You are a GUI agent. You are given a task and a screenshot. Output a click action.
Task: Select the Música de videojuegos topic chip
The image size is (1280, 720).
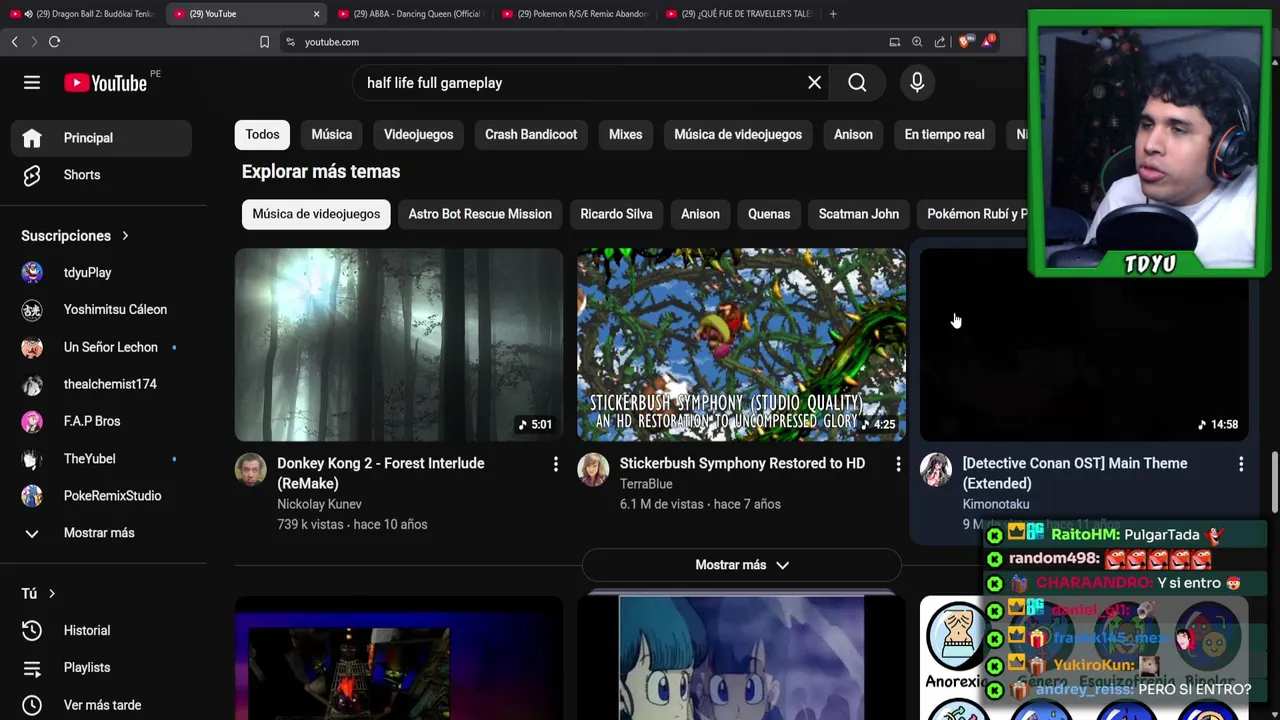pos(316,214)
